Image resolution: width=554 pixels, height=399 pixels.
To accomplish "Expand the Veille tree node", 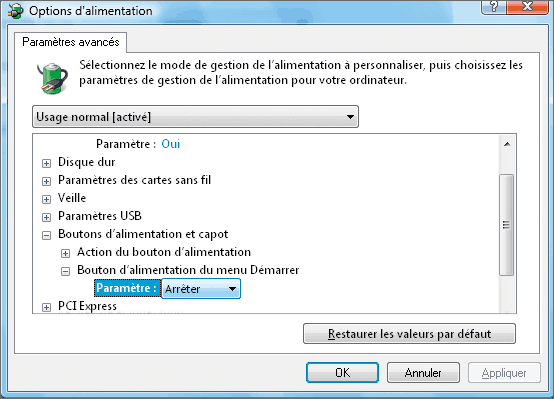I will point(46,199).
